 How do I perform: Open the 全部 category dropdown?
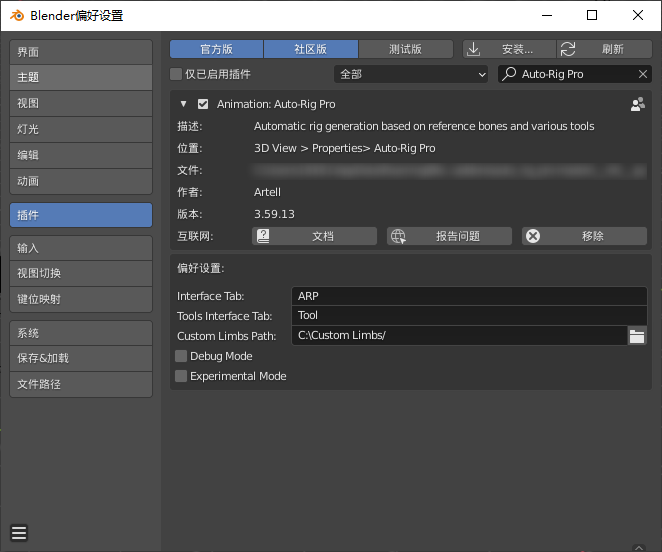pyautogui.click(x=411, y=74)
